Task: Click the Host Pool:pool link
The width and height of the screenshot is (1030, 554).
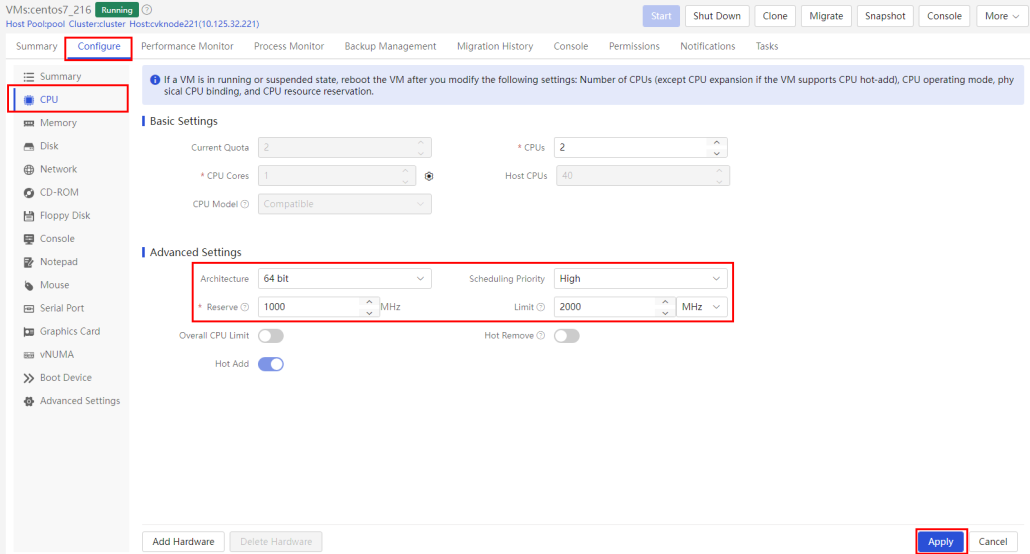Action: (35, 24)
